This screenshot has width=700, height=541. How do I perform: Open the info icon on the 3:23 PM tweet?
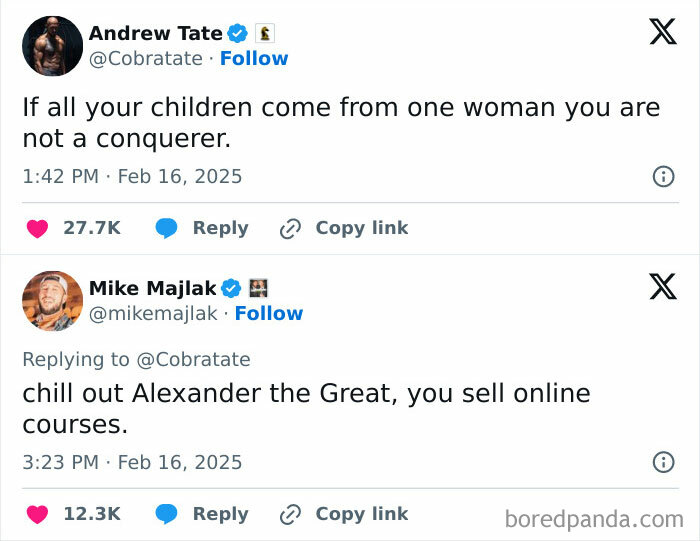(x=663, y=462)
